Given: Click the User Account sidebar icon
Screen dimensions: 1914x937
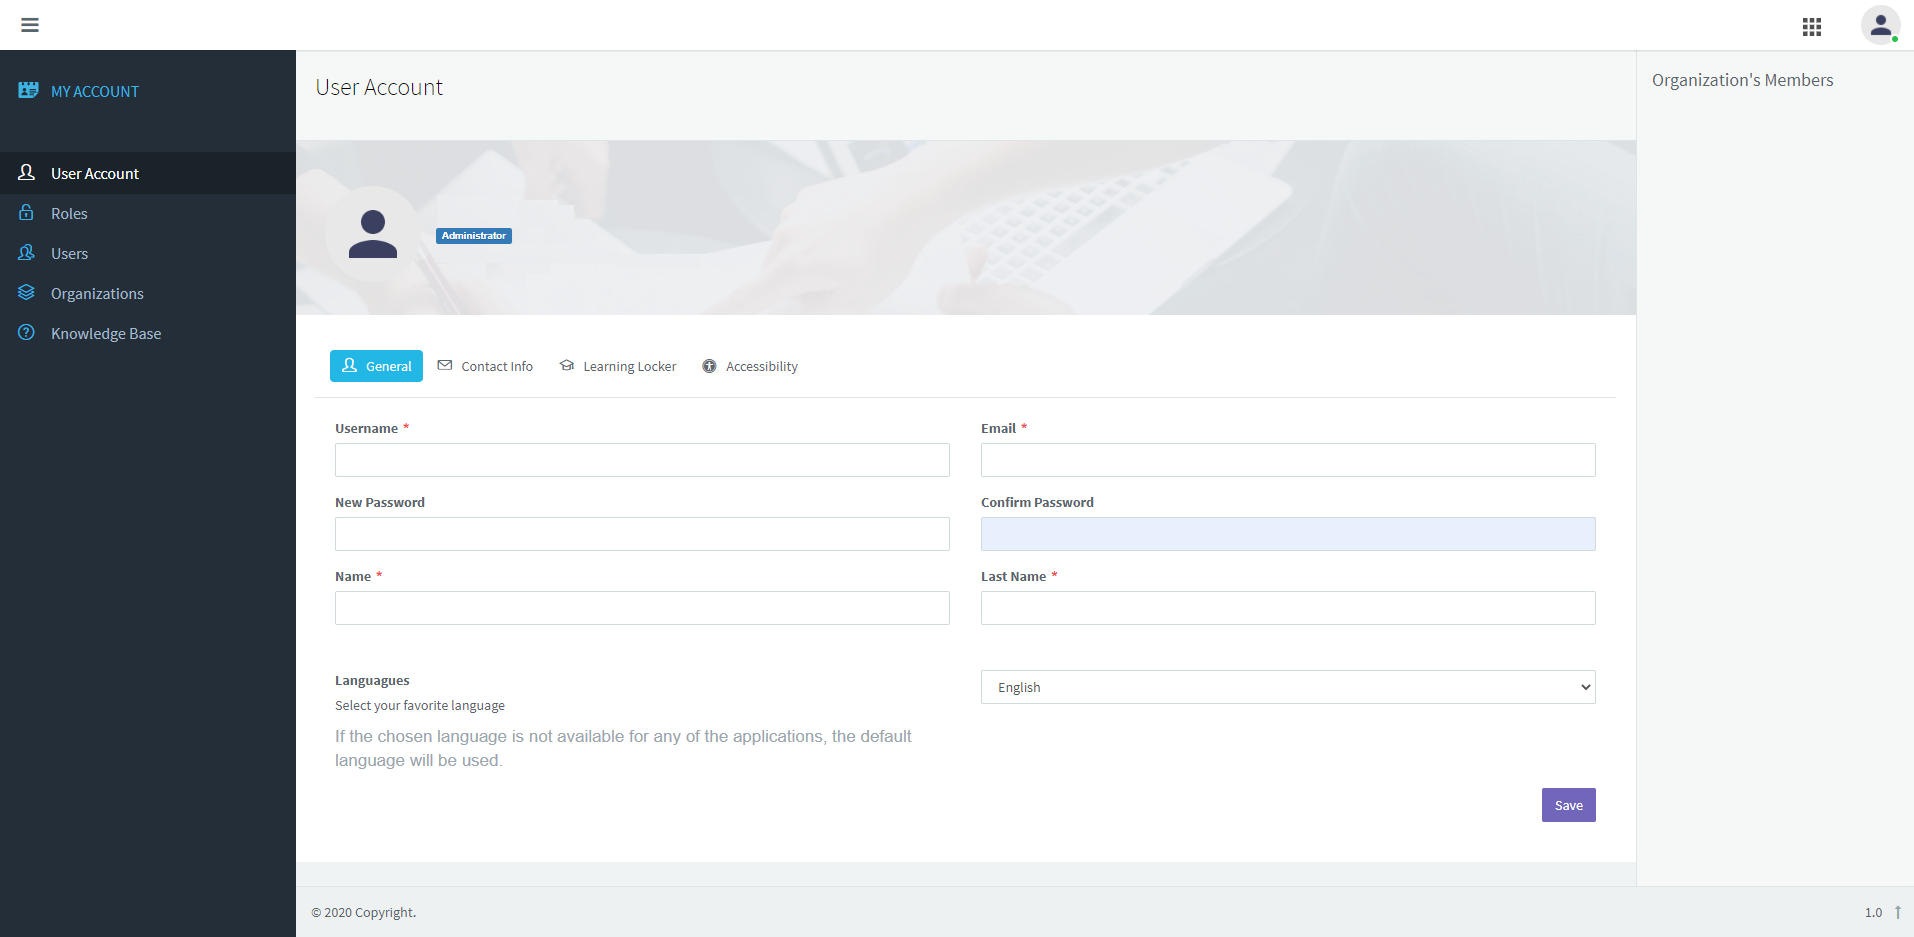Looking at the screenshot, I should 27,173.
